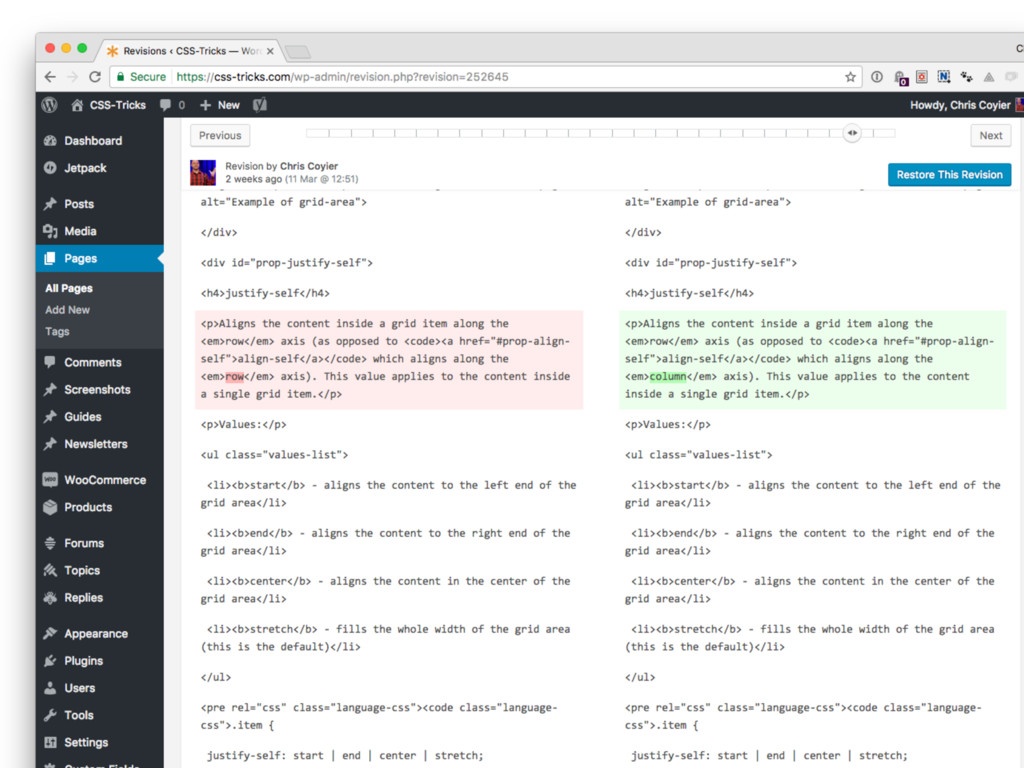
Task: Click the Dashboard gauge icon
Action: coord(50,141)
